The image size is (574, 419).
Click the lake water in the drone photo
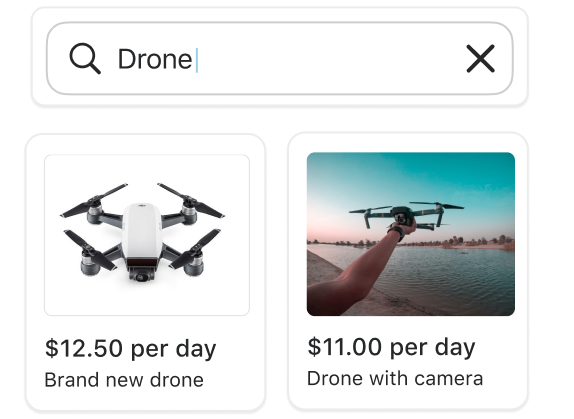click(x=450, y=278)
